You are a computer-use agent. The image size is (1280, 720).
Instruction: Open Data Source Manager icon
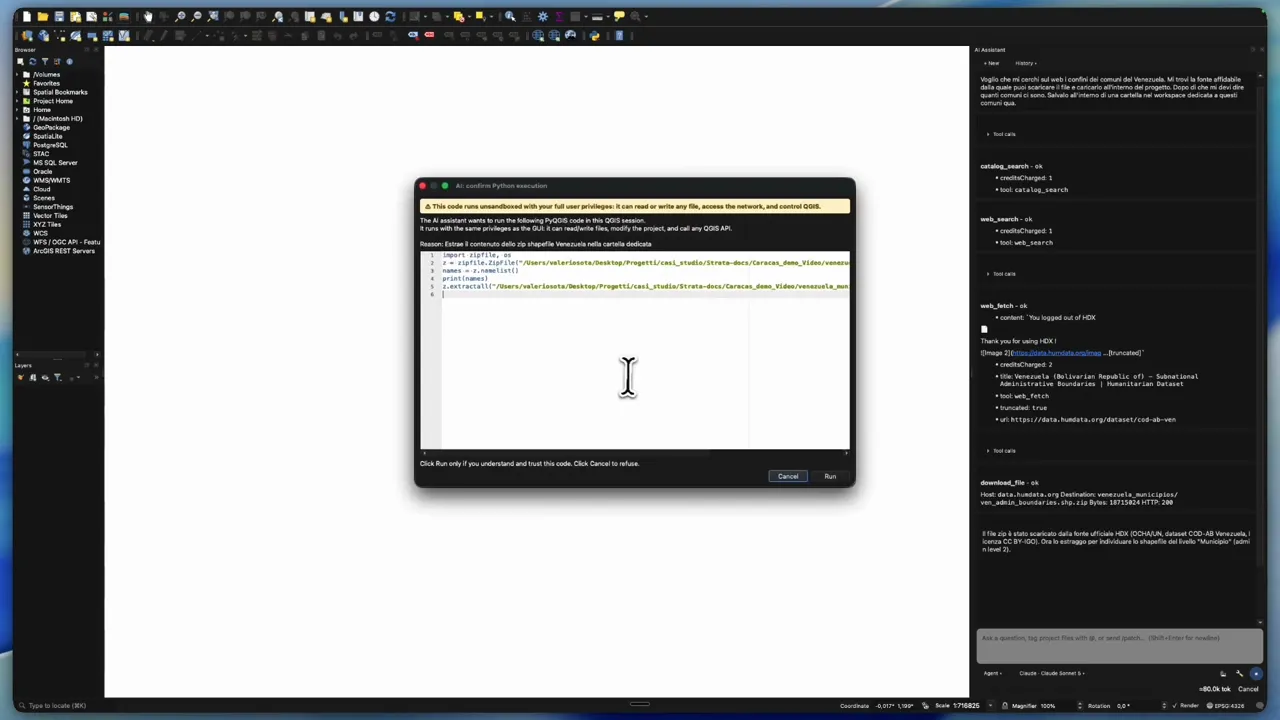27,35
